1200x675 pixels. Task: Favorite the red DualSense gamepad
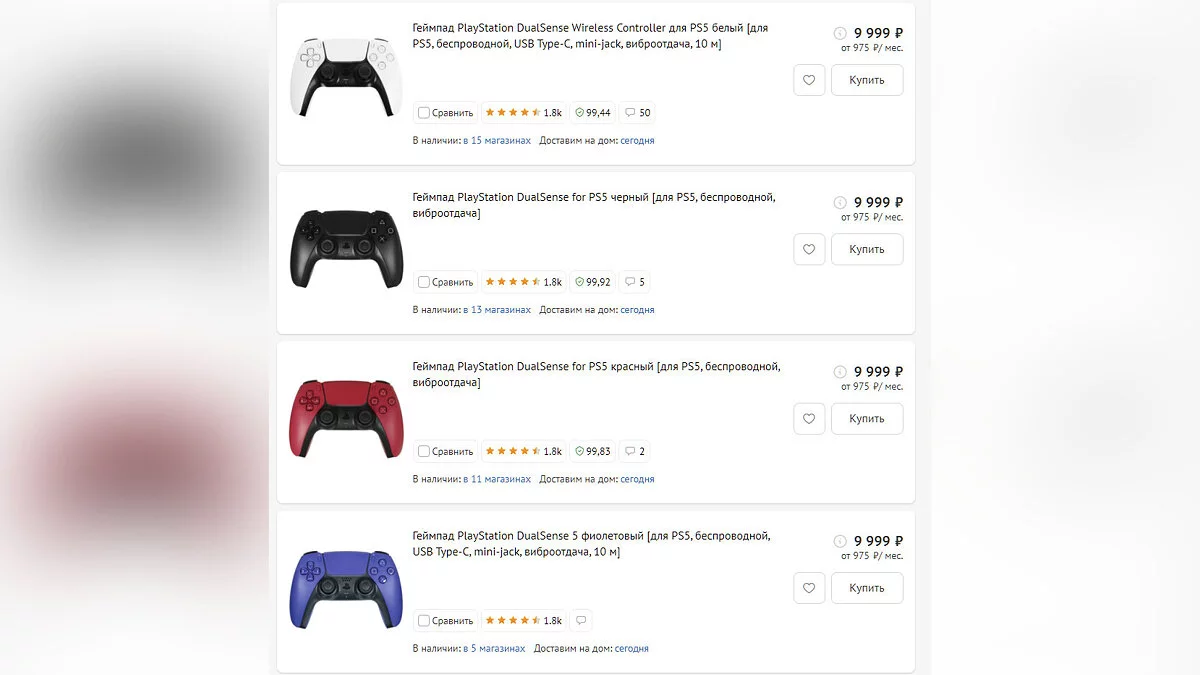(809, 418)
